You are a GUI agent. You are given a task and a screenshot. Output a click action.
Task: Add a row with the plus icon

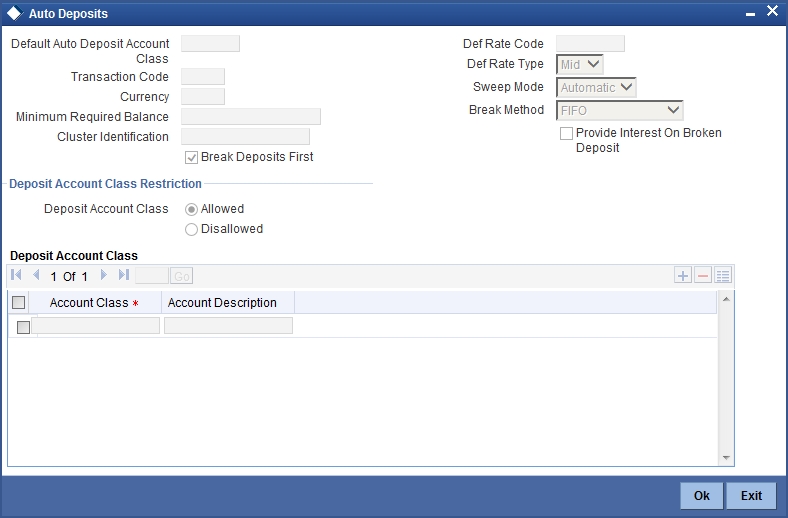click(x=682, y=275)
